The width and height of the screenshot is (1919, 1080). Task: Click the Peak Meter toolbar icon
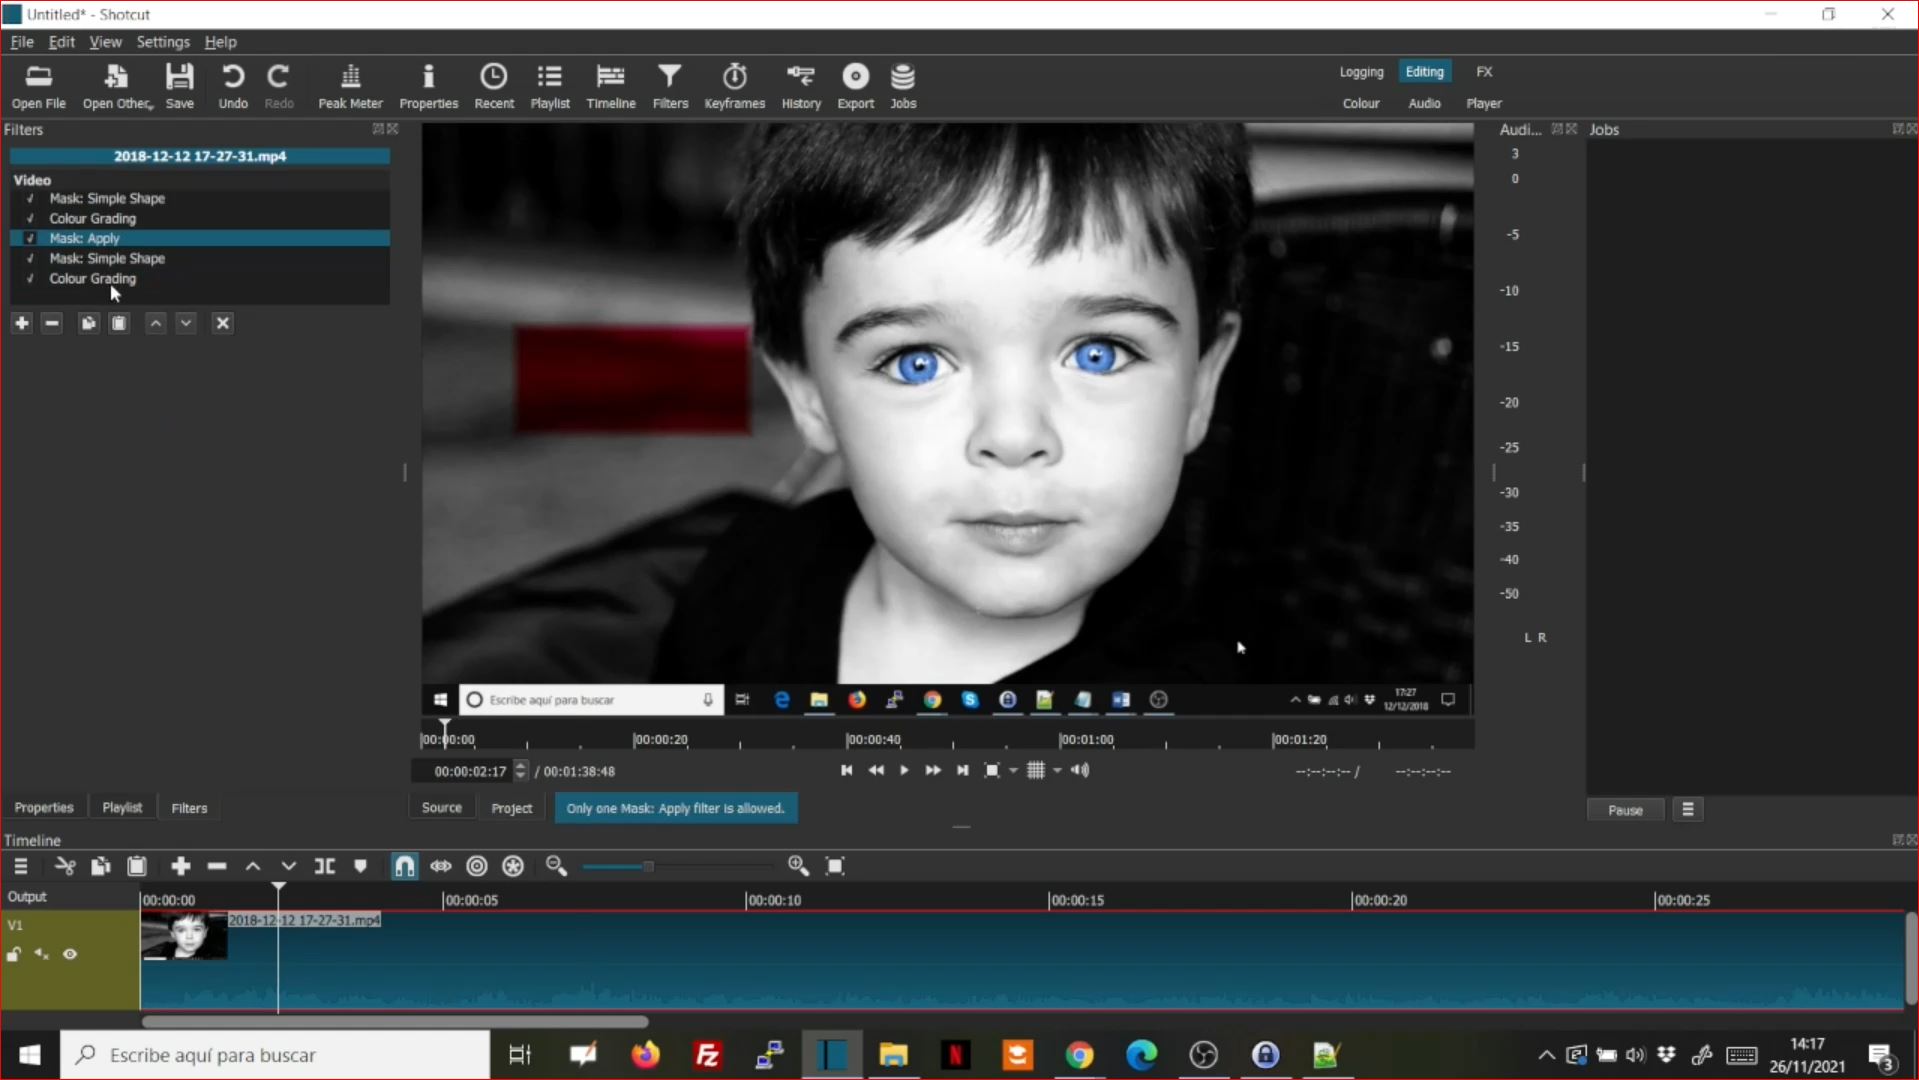(x=350, y=86)
